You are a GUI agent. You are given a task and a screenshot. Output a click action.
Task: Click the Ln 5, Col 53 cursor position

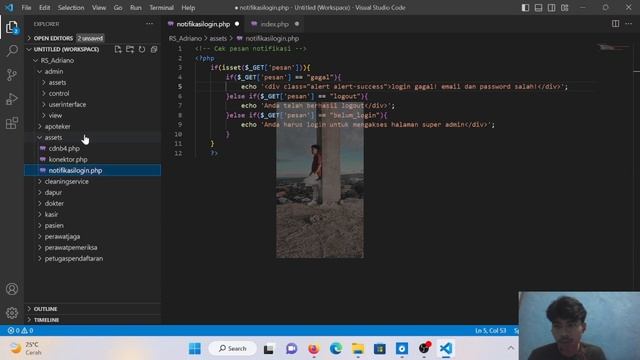coord(490,331)
